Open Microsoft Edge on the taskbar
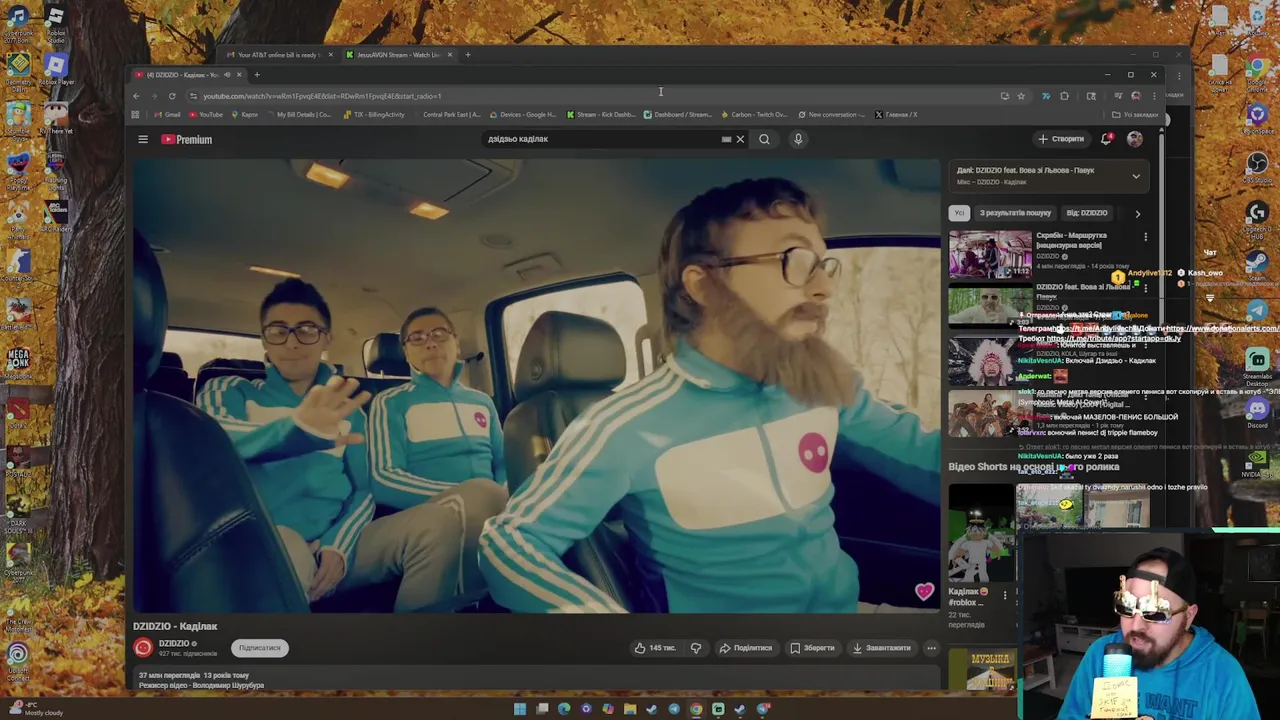The height and width of the screenshot is (720, 1280). click(564, 709)
